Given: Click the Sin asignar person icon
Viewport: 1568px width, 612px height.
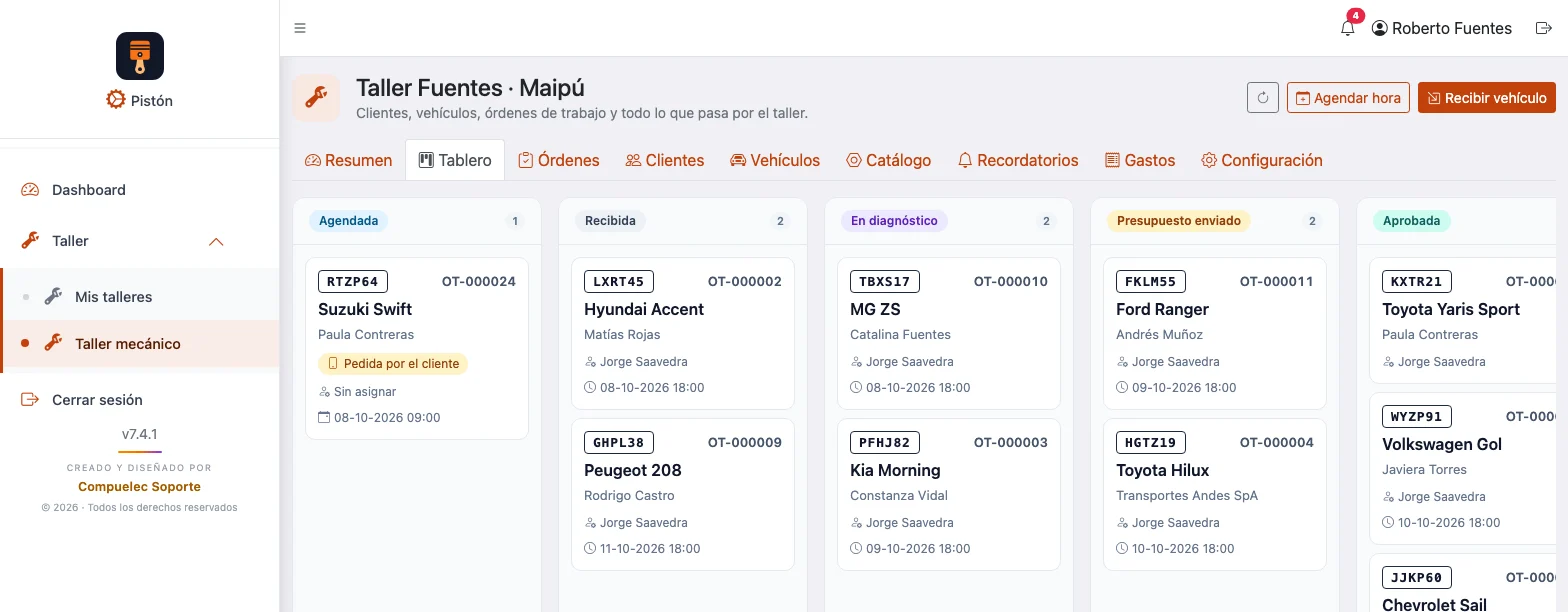Looking at the screenshot, I should [x=324, y=392].
